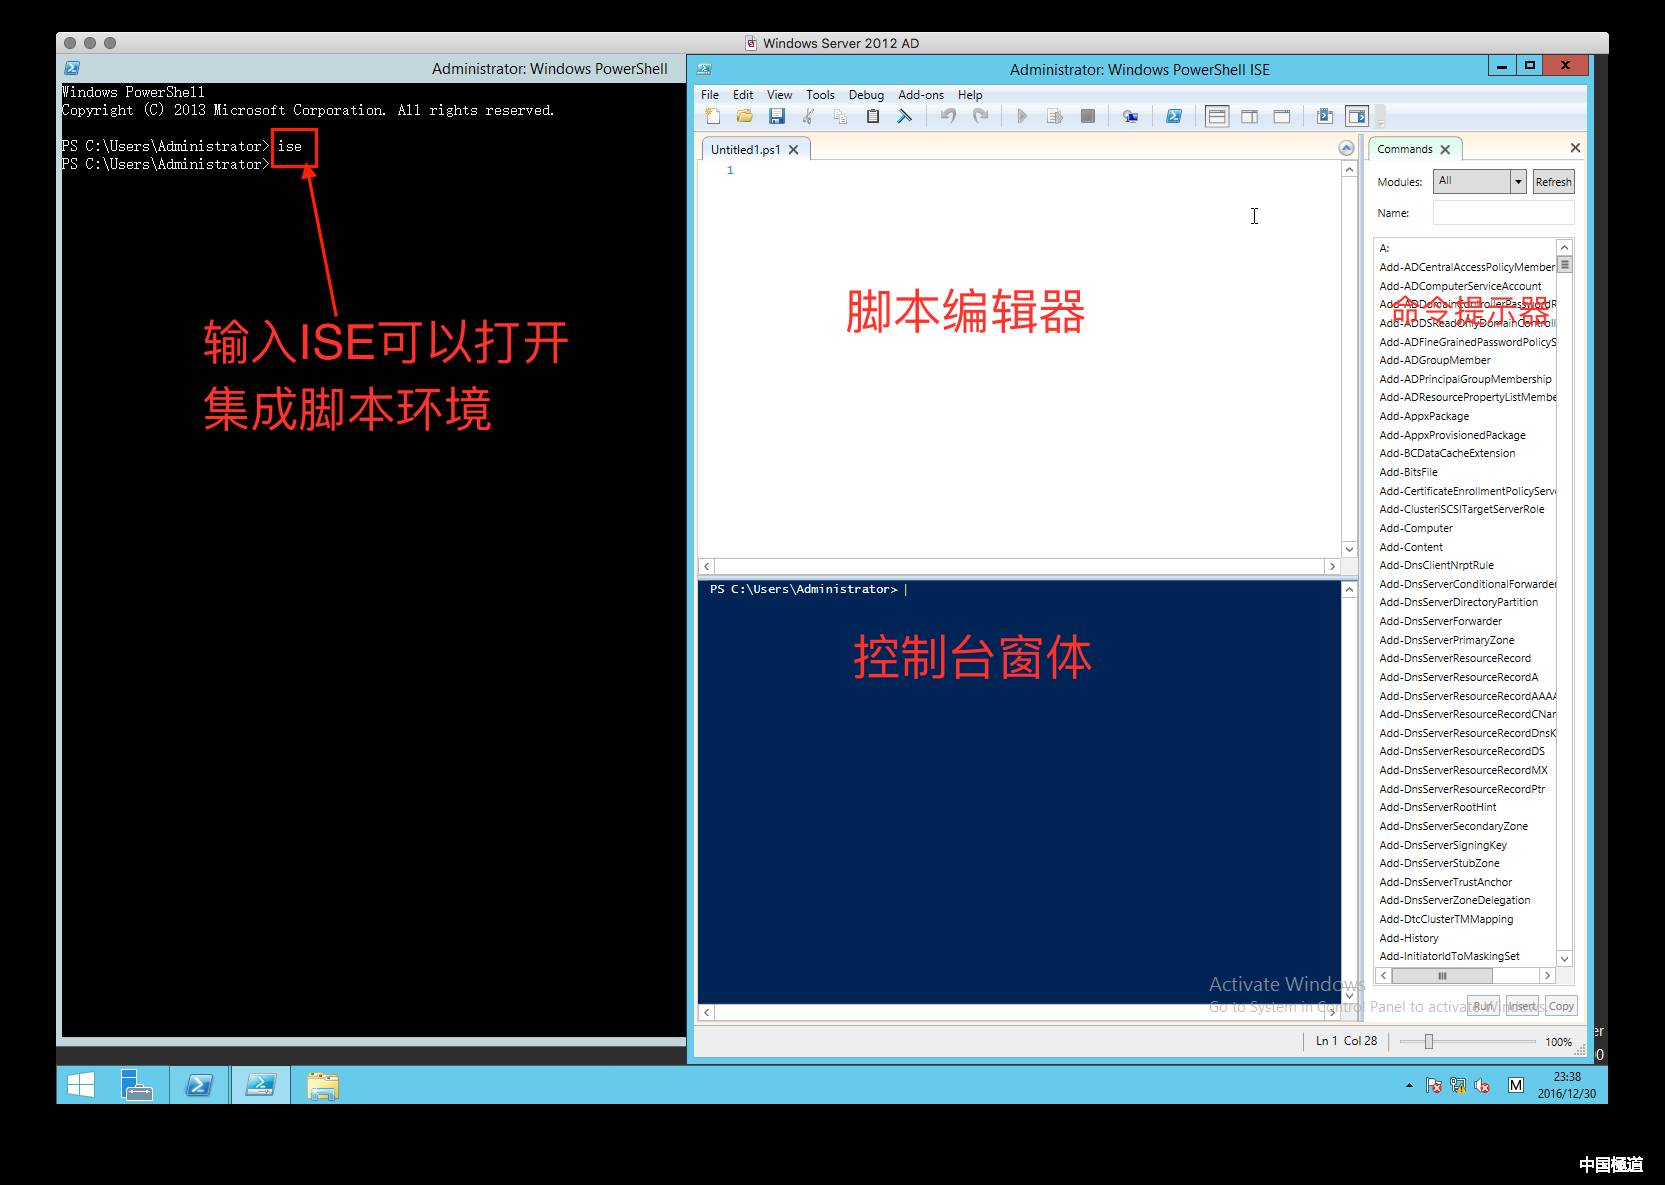Run selection using the toolbar icon

[1054, 116]
